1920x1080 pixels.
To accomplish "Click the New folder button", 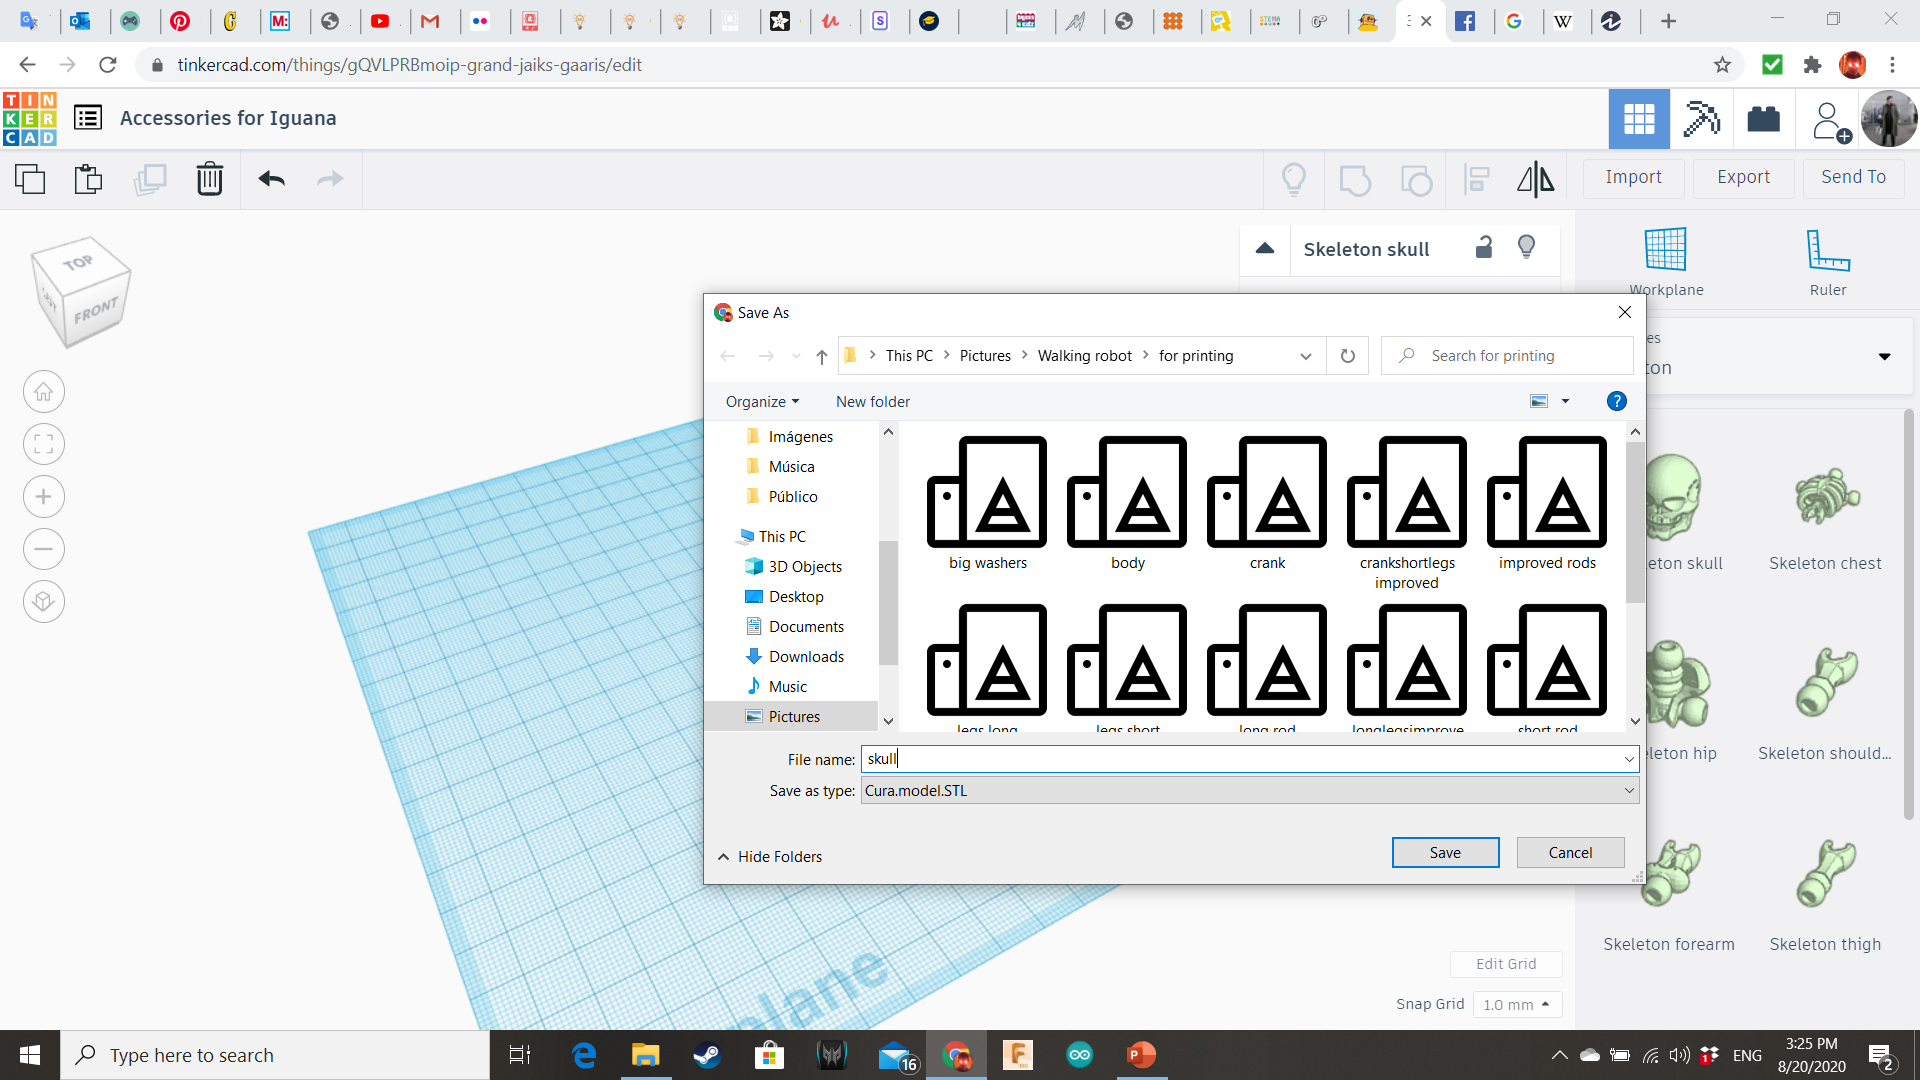I will pos(873,401).
